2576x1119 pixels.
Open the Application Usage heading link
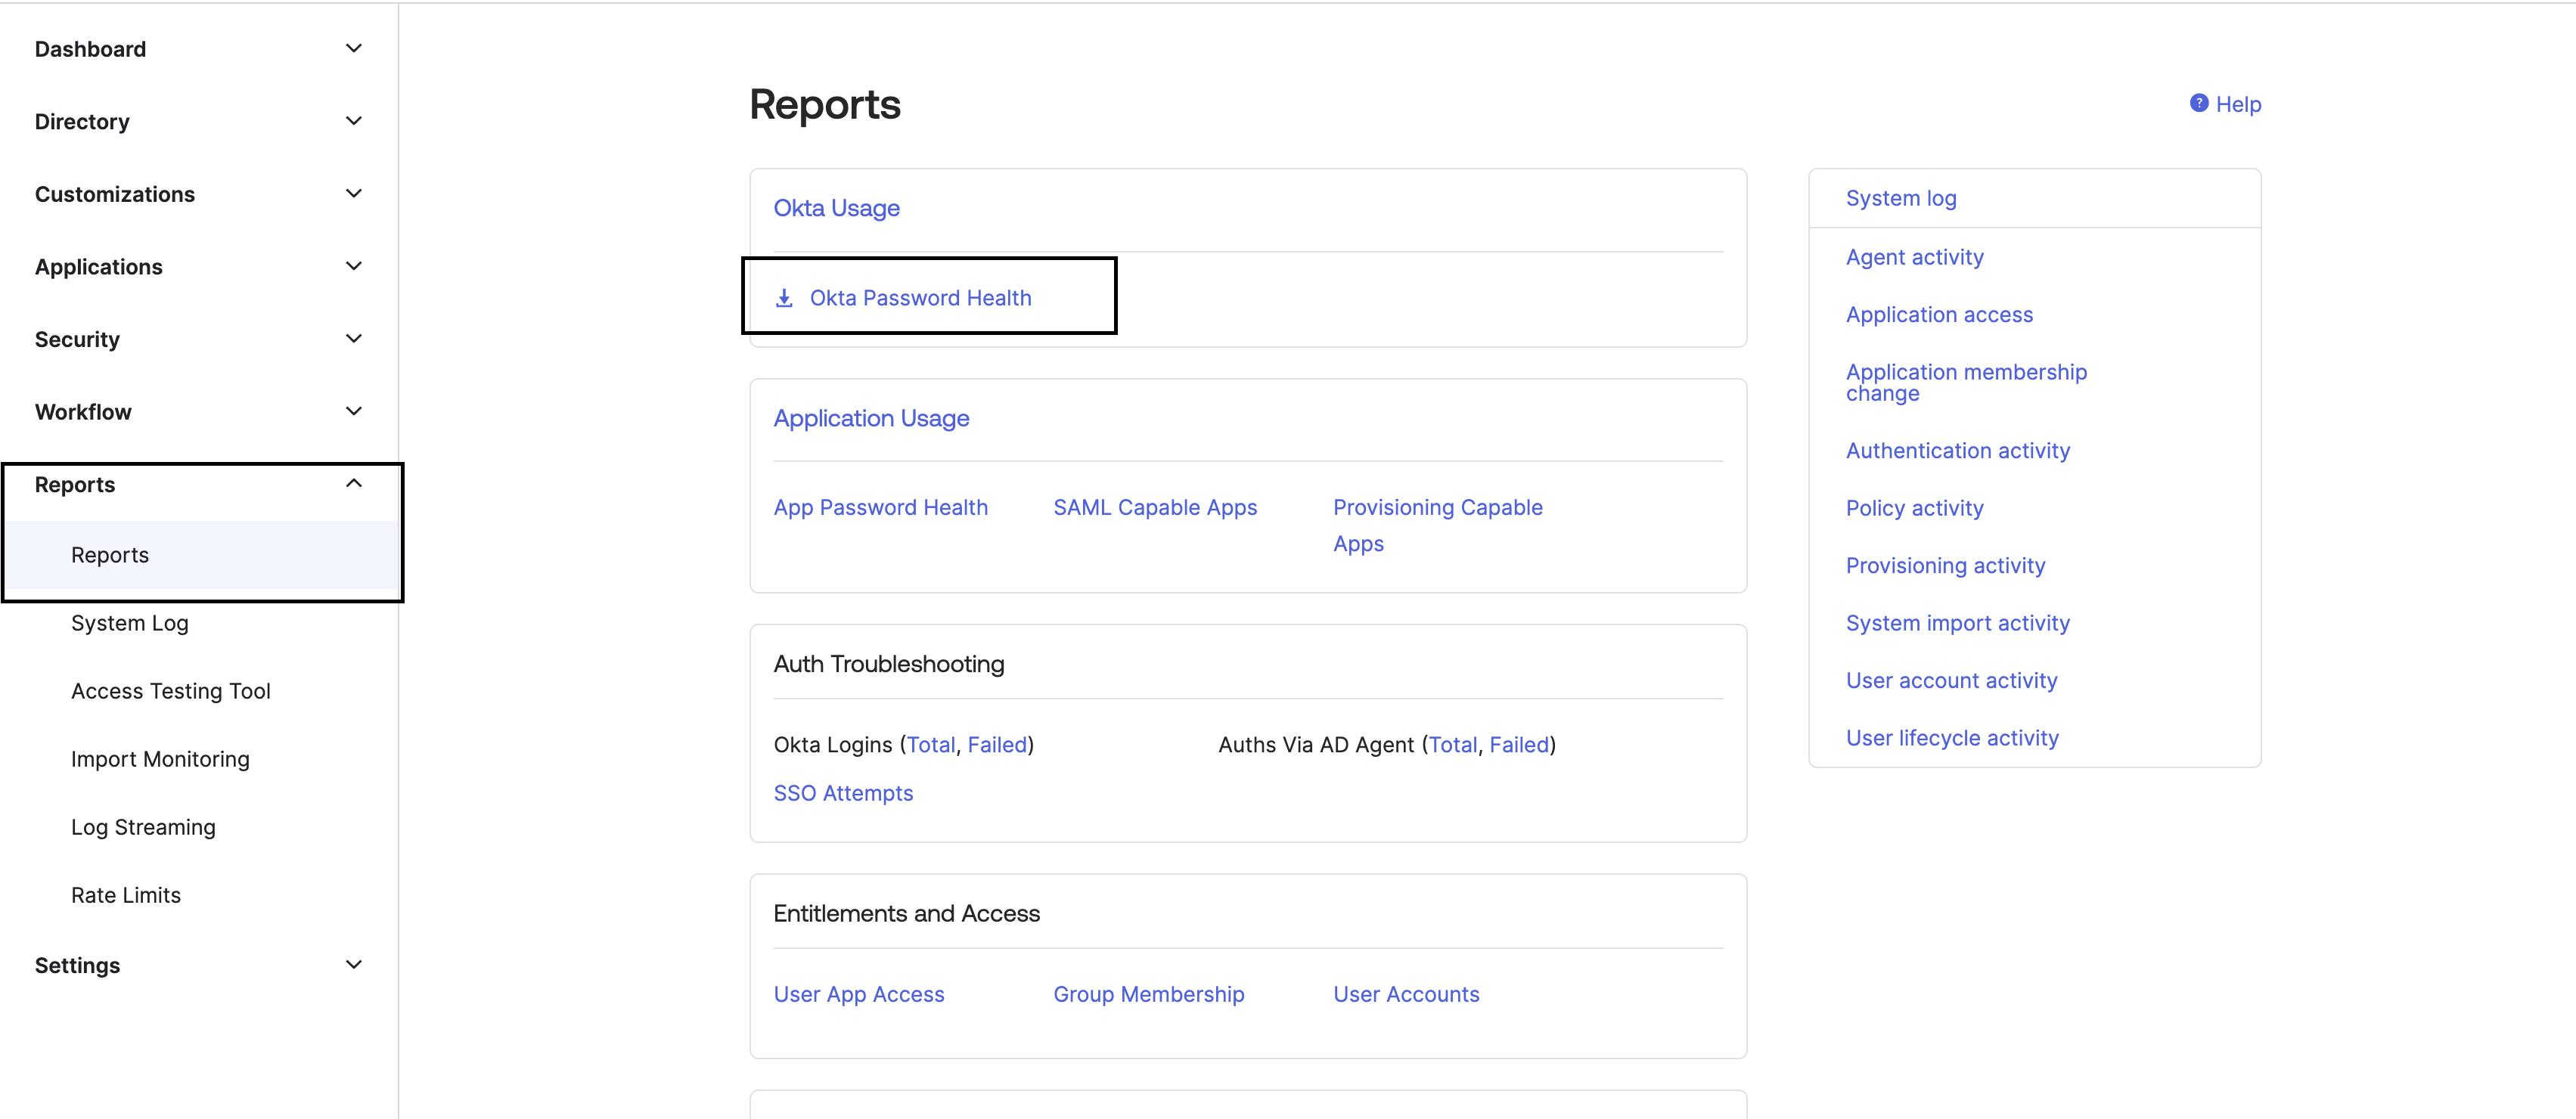click(x=871, y=418)
